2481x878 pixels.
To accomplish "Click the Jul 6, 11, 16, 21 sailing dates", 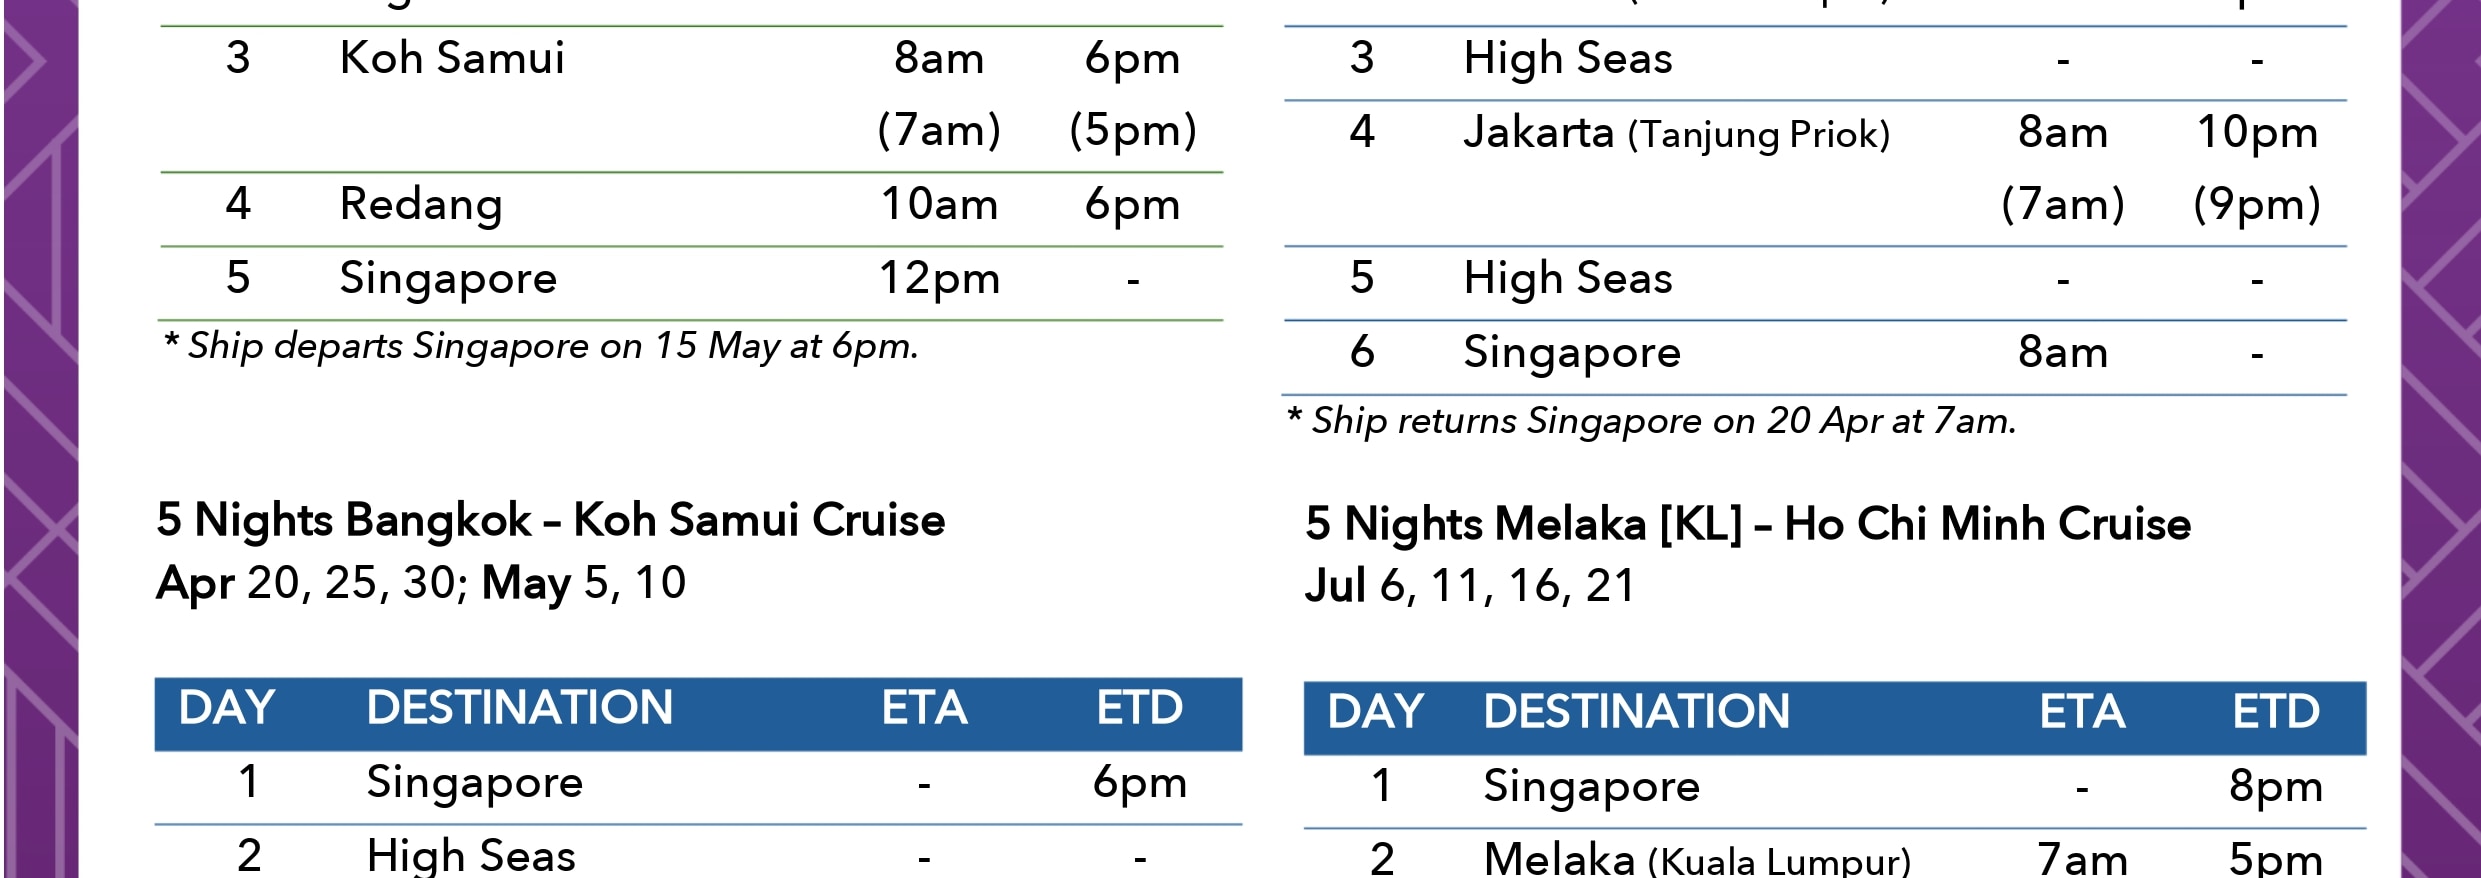I will click(x=1470, y=586).
